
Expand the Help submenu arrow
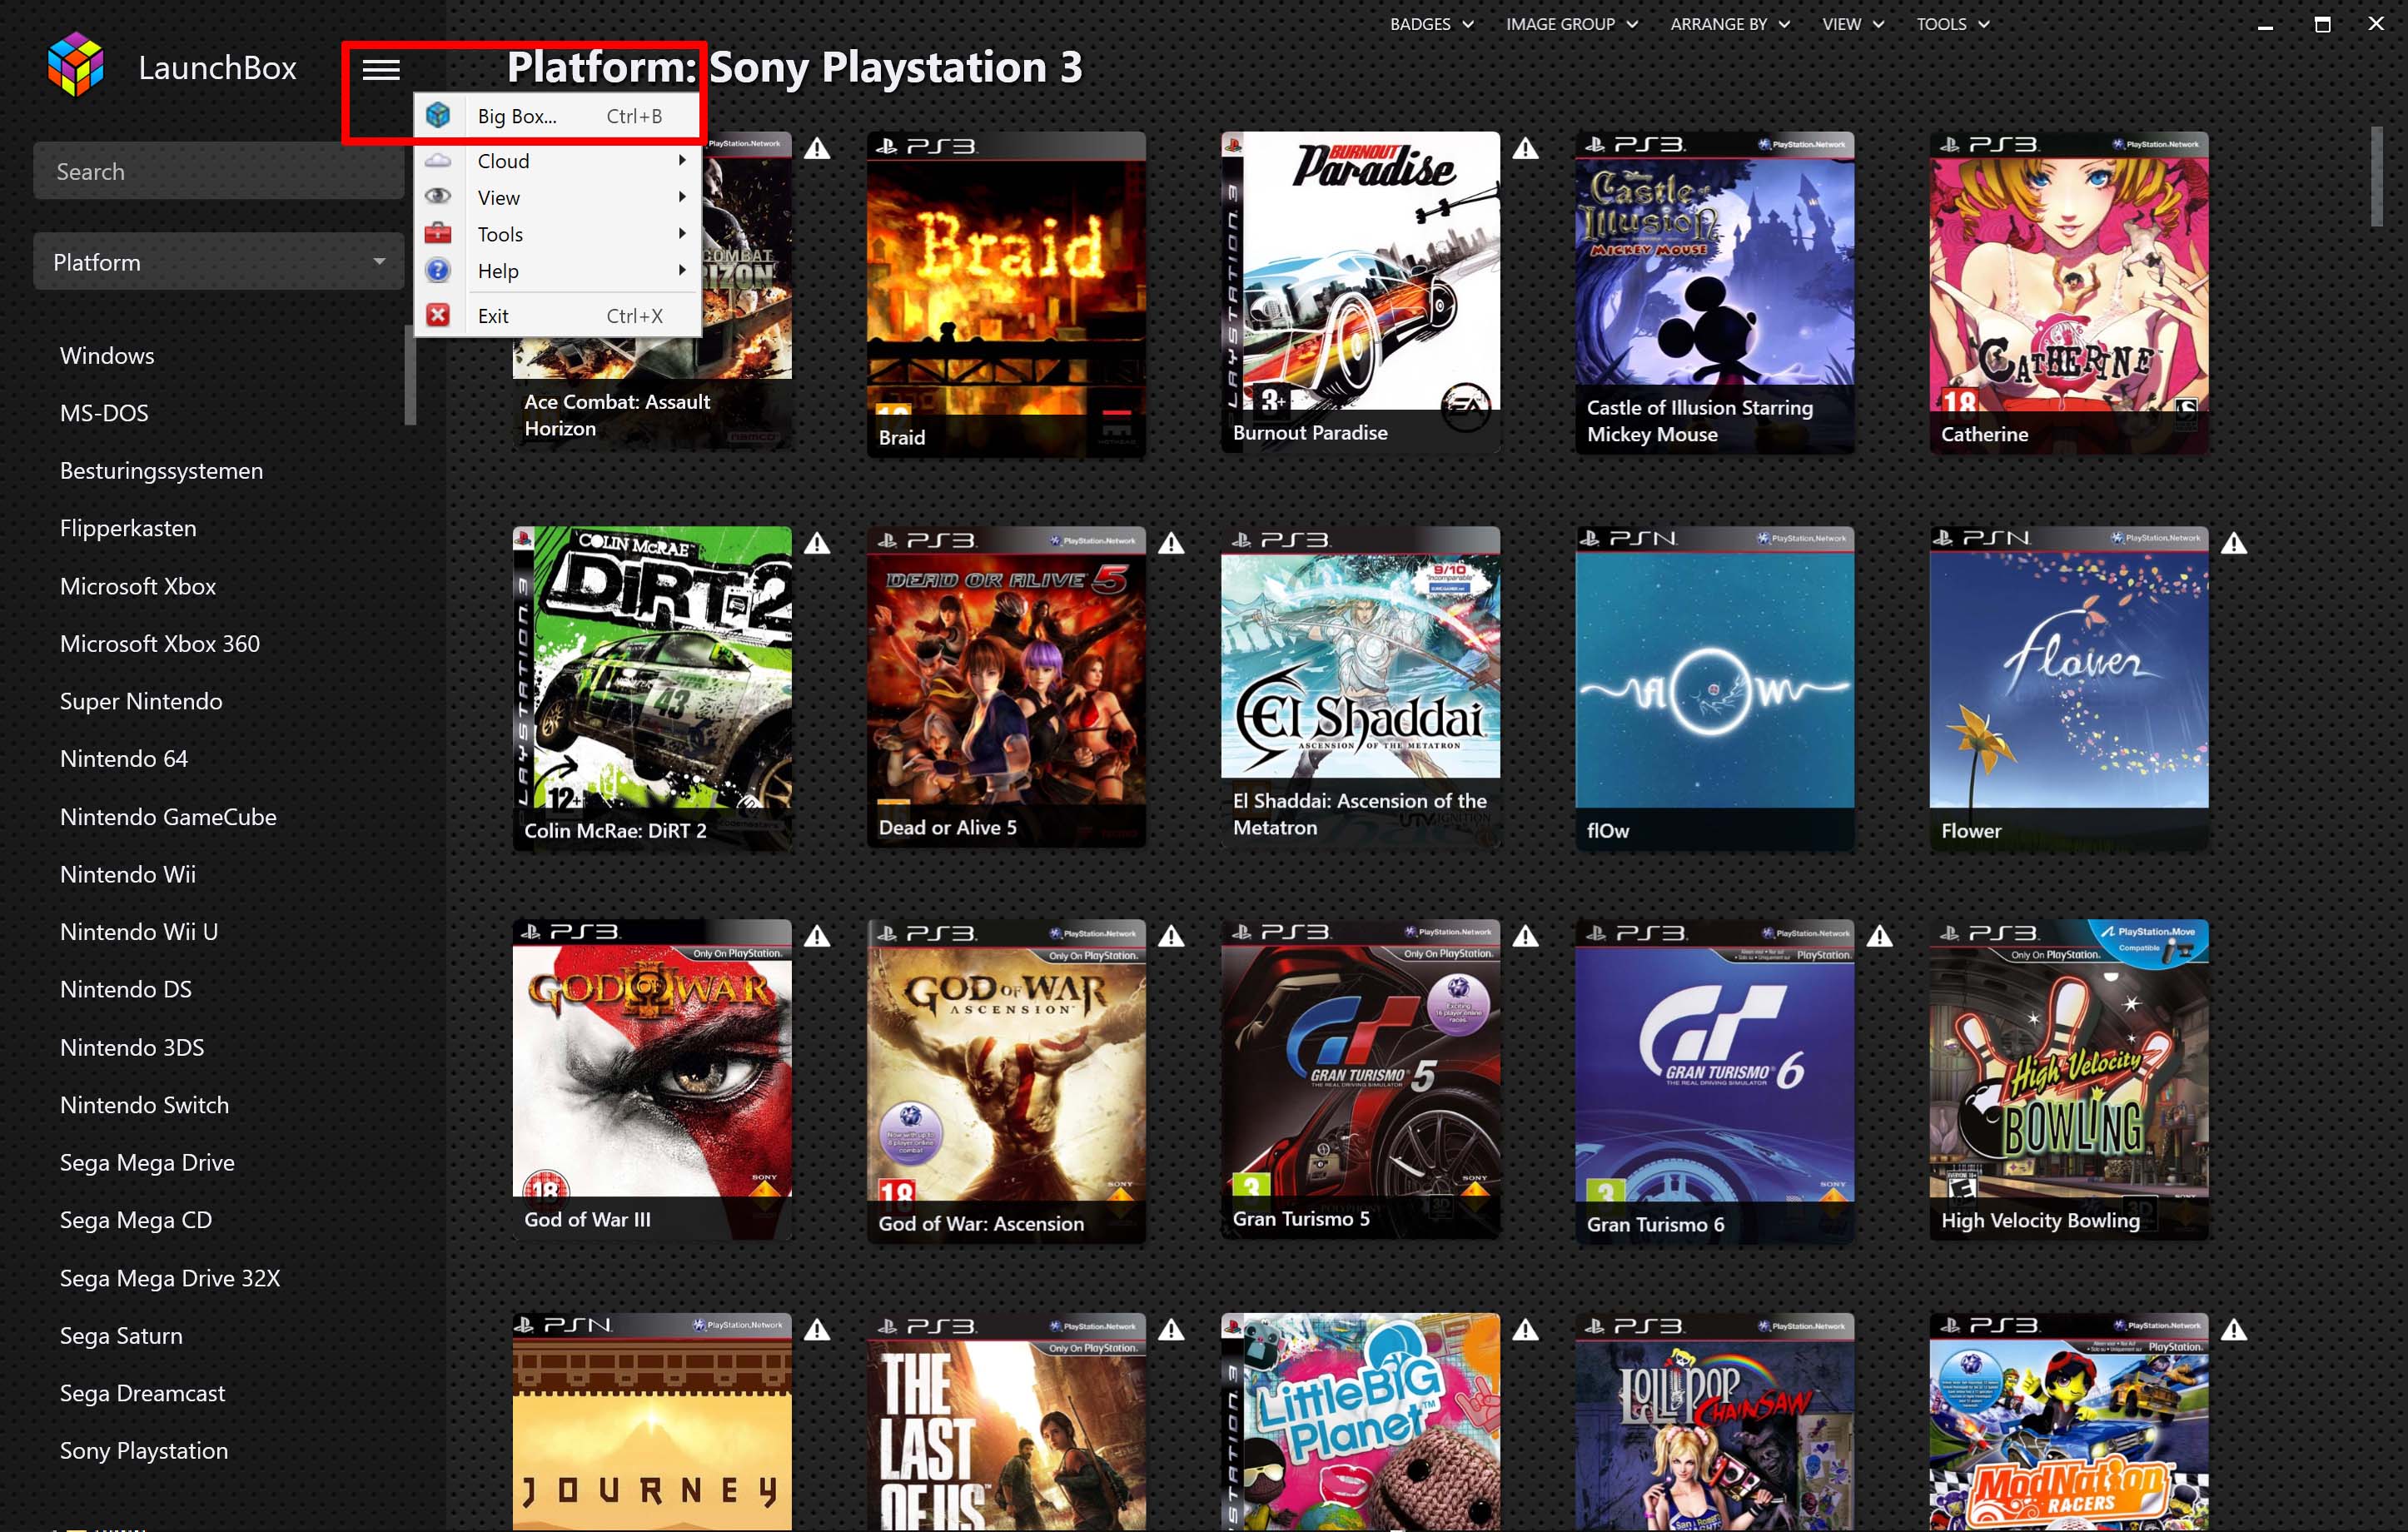682,270
